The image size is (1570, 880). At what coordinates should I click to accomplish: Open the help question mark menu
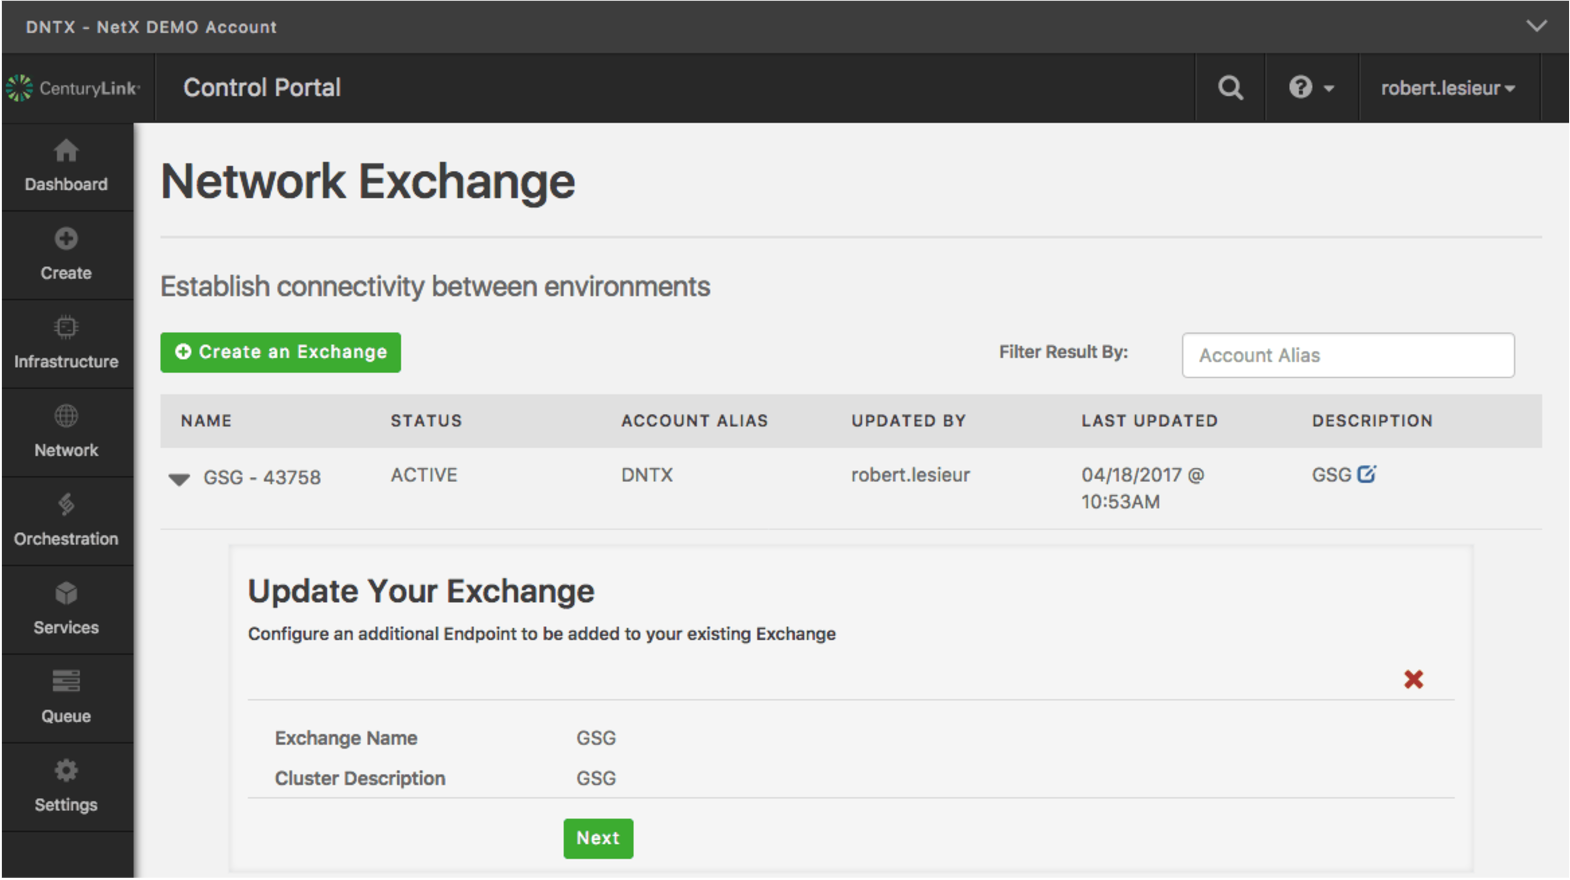tap(1311, 88)
